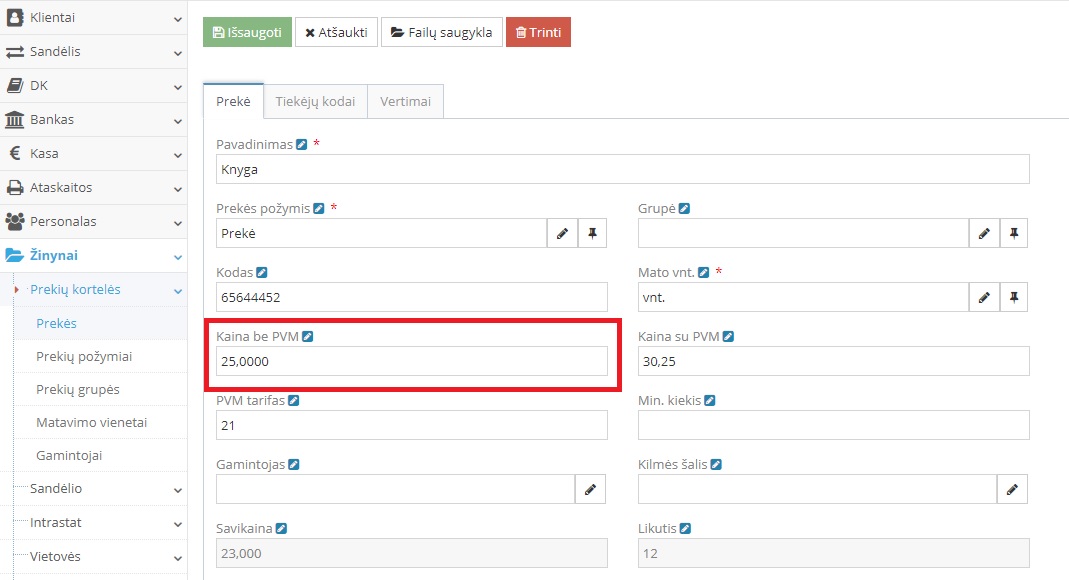Click the pin icon beside Prekės požymis field
Image resolution: width=1069 pixels, height=580 pixels.
click(592, 233)
